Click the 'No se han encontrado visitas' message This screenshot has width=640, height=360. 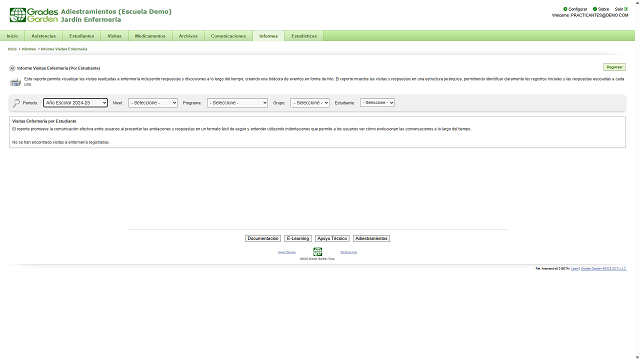pos(60,142)
